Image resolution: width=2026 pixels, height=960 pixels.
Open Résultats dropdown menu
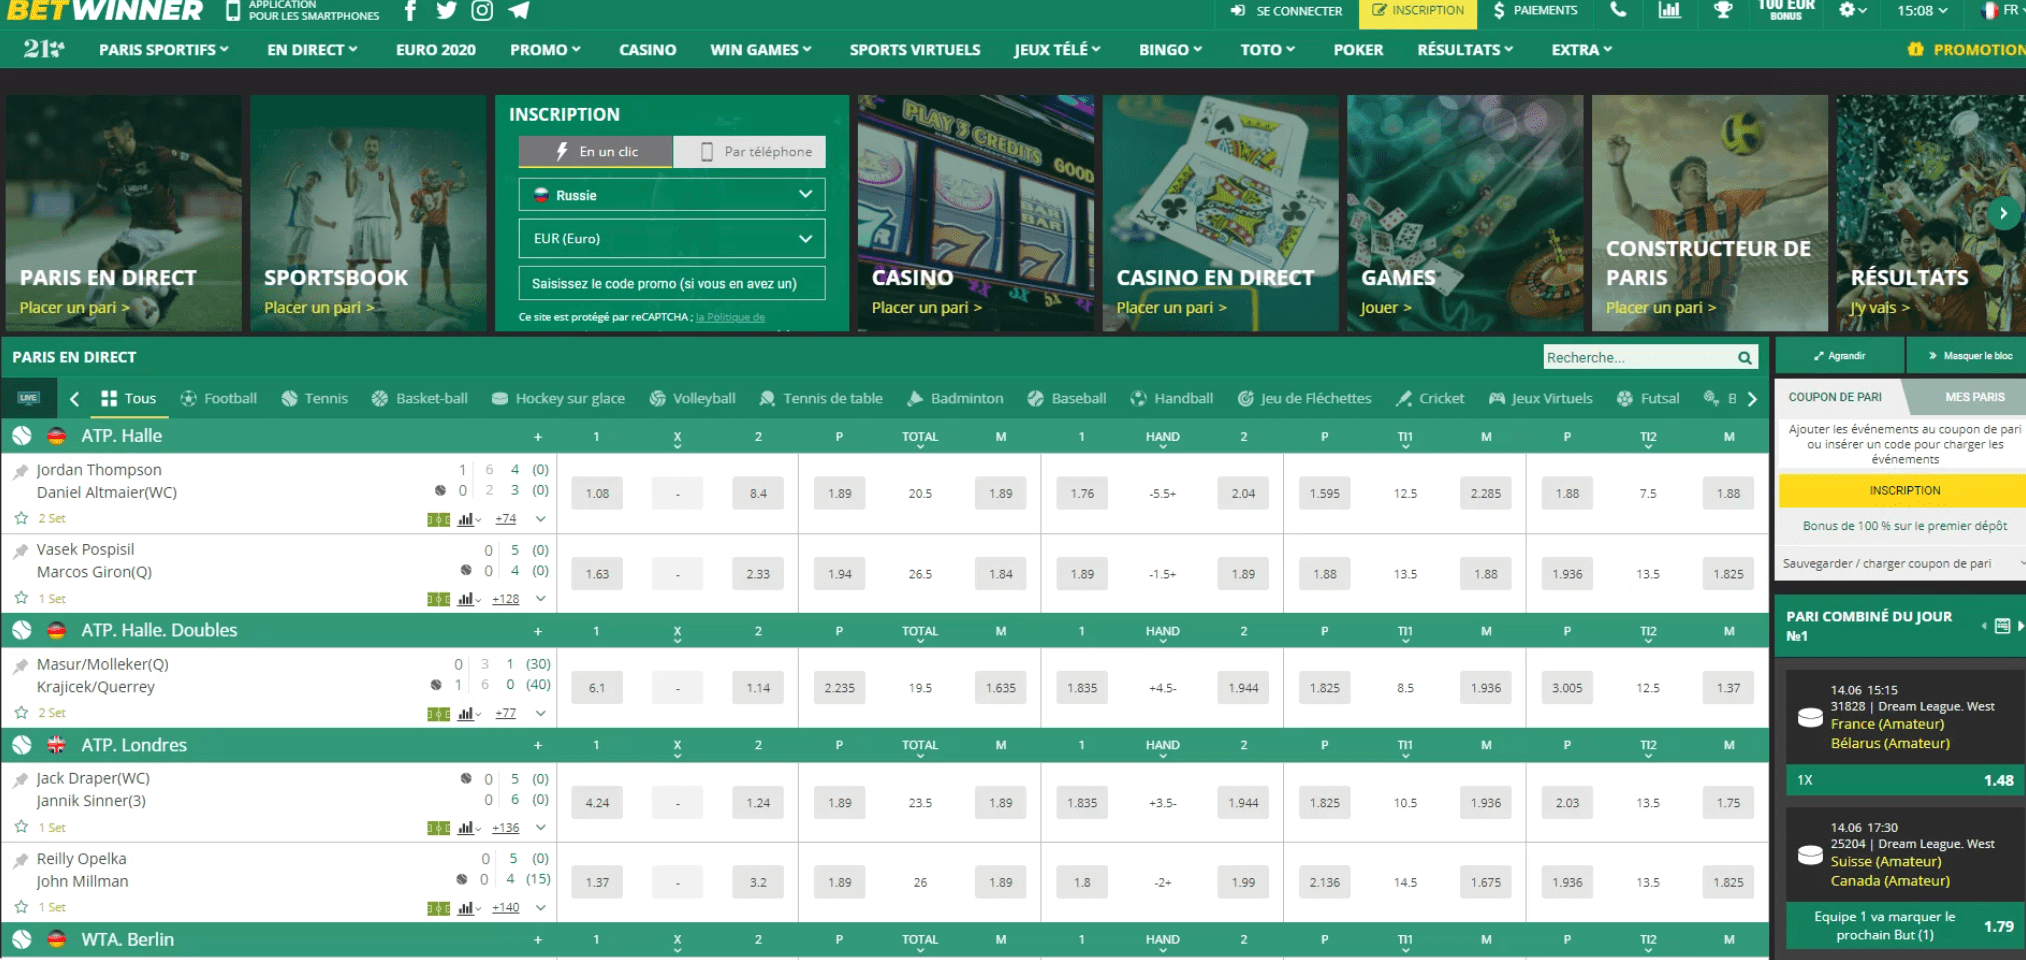pyautogui.click(x=1465, y=49)
